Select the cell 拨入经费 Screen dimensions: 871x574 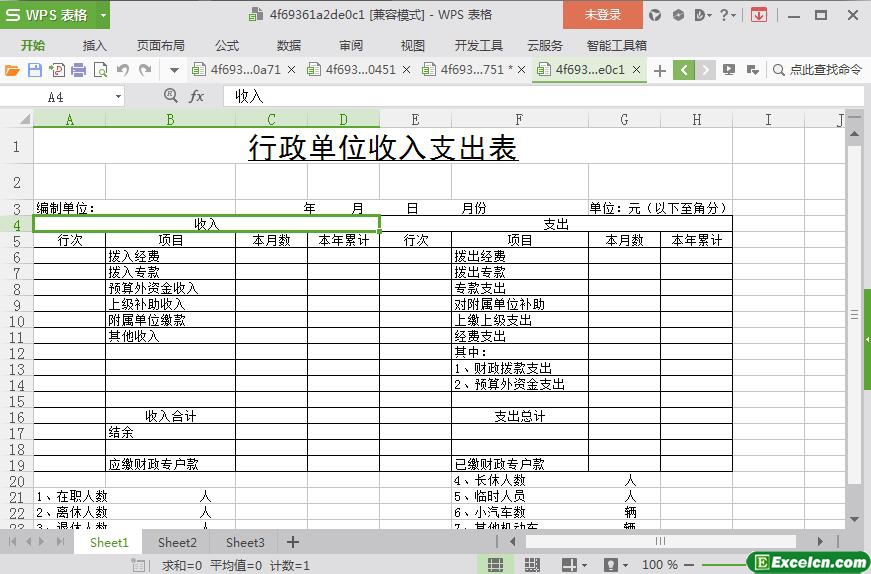pyautogui.click(x=170, y=256)
